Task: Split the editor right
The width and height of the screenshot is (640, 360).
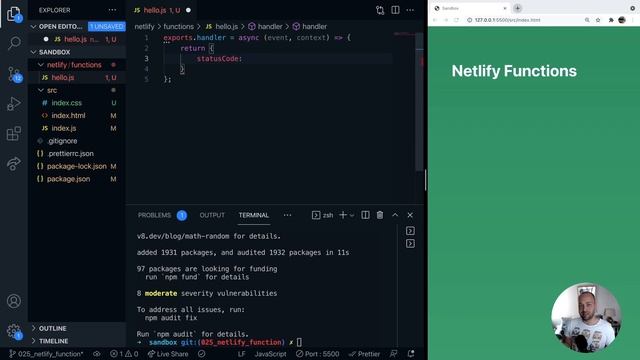Action: click(395, 10)
